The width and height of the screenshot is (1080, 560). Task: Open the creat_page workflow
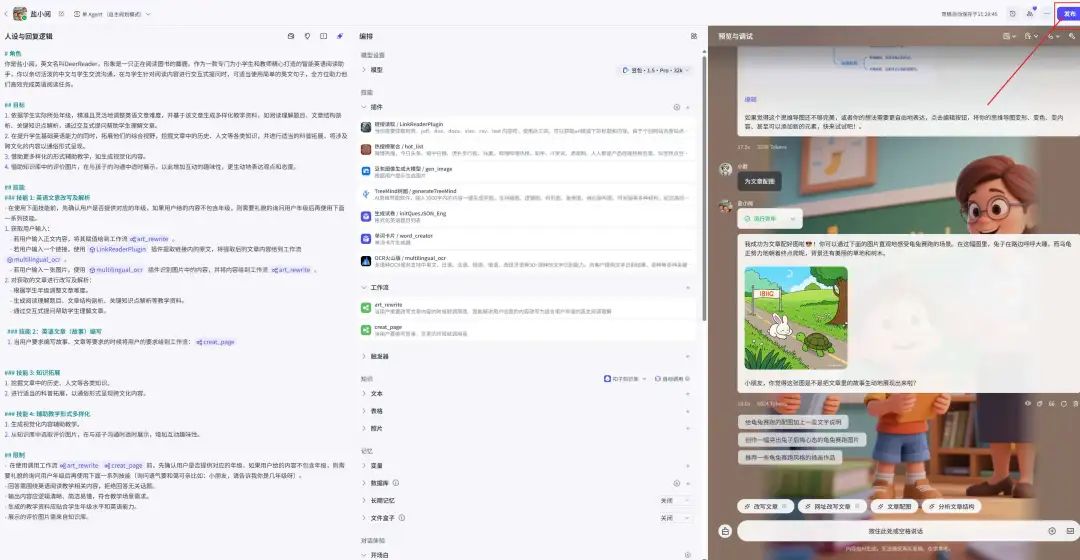tap(528, 330)
